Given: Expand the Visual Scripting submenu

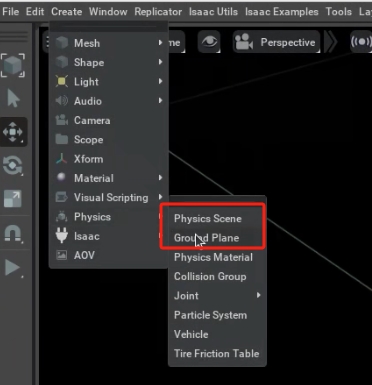Looking at the screenshot, I should 109,198.
